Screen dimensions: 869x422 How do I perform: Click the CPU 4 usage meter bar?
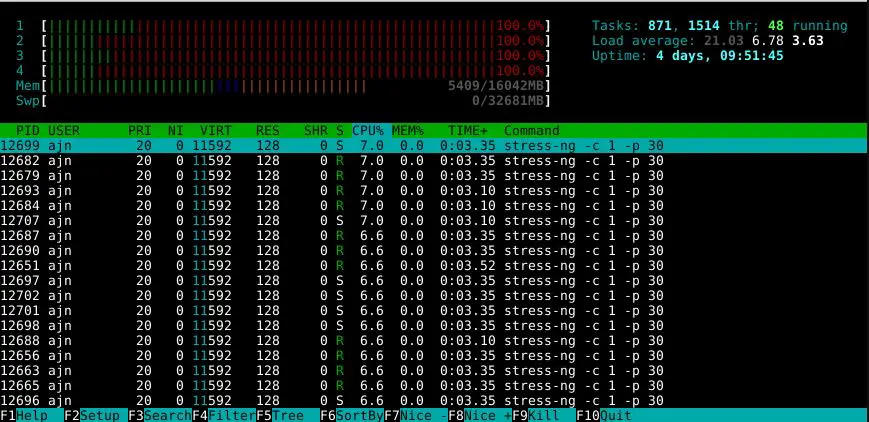click(296, 70)
